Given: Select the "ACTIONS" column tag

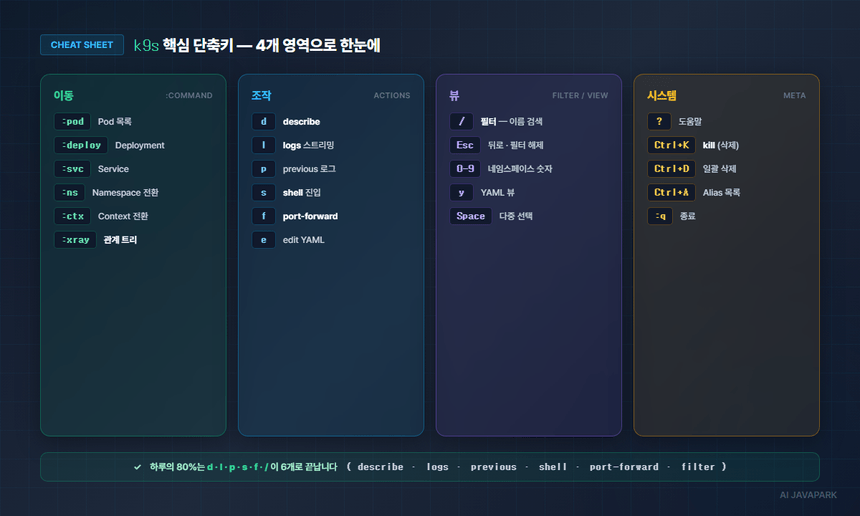Looking at the screenshot, I should point(392,95).
